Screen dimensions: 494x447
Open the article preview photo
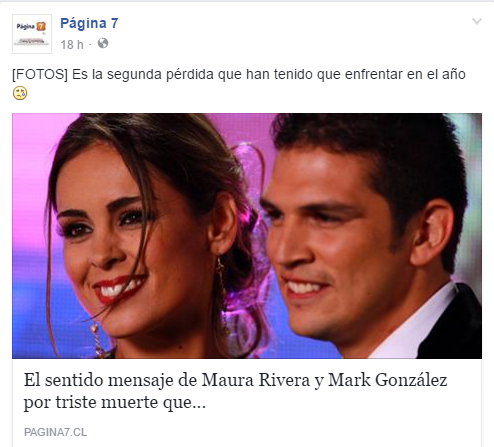pyautogui.click(x=247, y=236)
